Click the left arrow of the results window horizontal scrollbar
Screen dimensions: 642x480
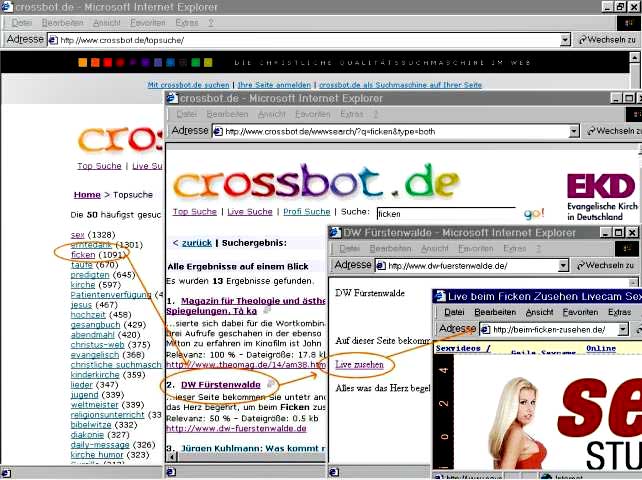[x=172, y=457]
